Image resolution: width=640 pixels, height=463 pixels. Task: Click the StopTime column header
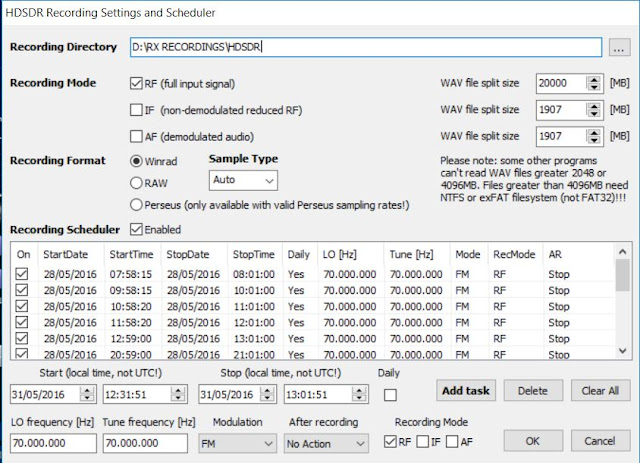254,254
